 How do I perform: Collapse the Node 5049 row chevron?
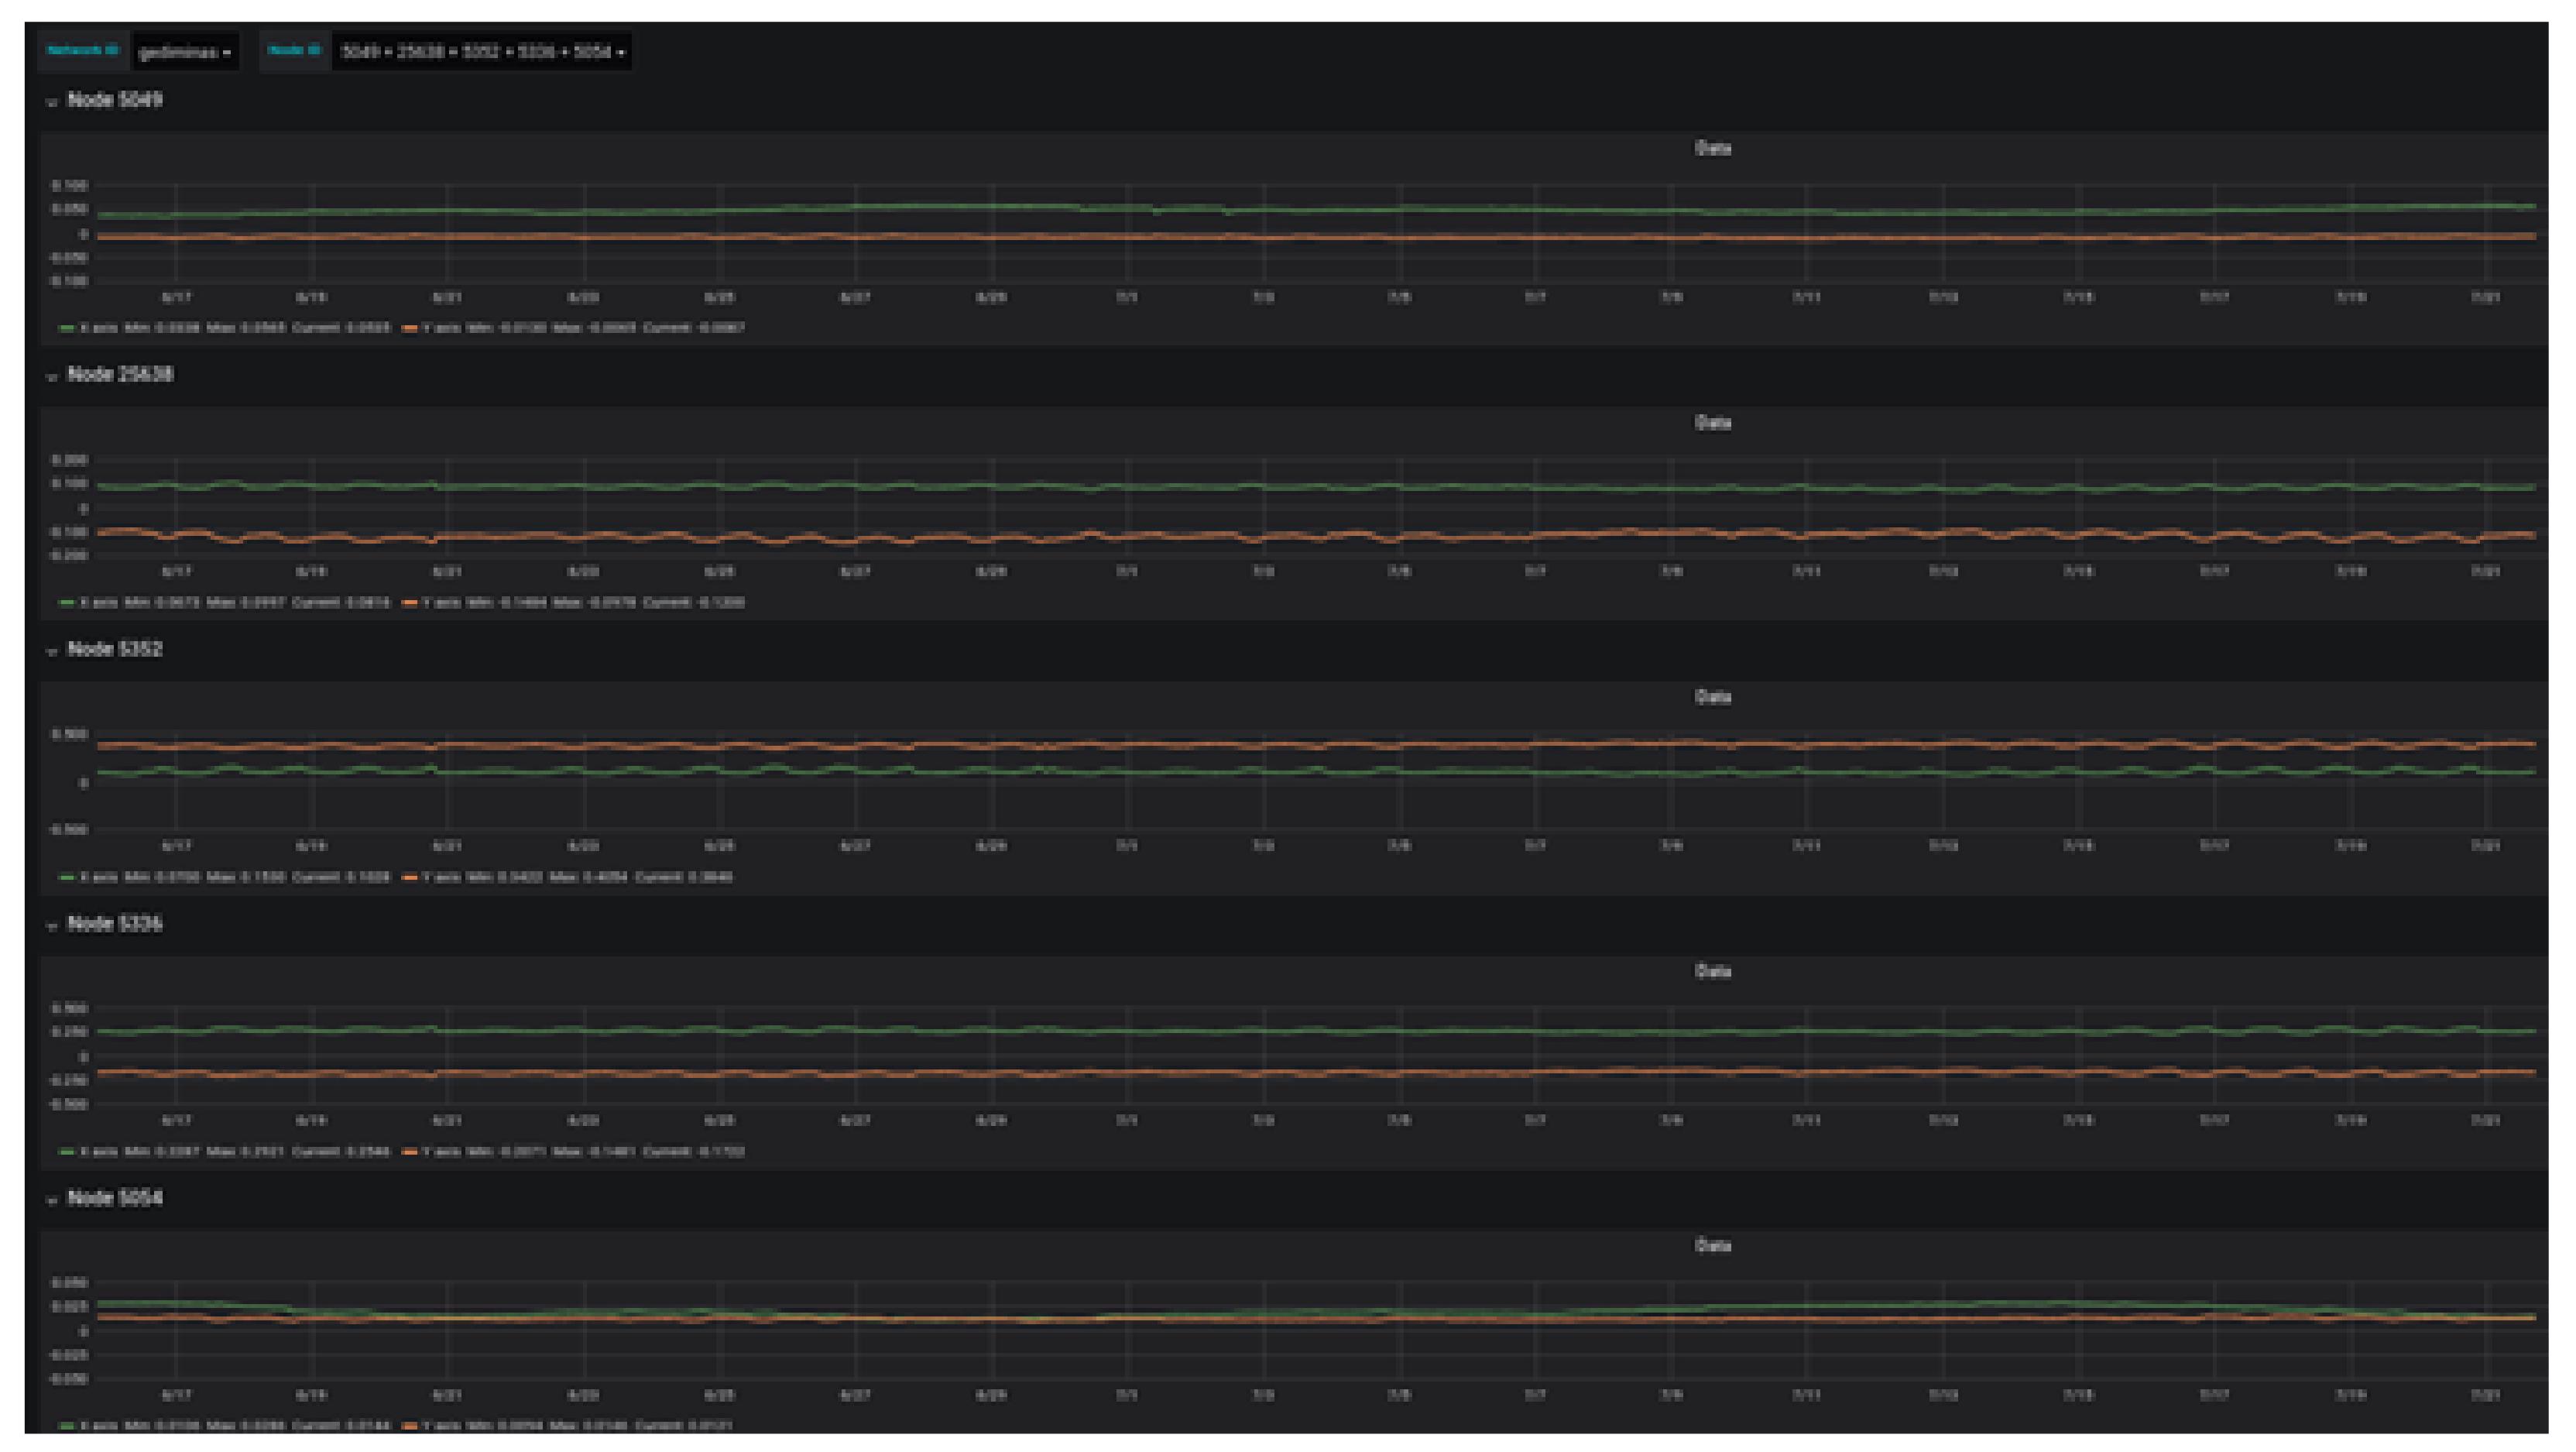pos(52,102)
